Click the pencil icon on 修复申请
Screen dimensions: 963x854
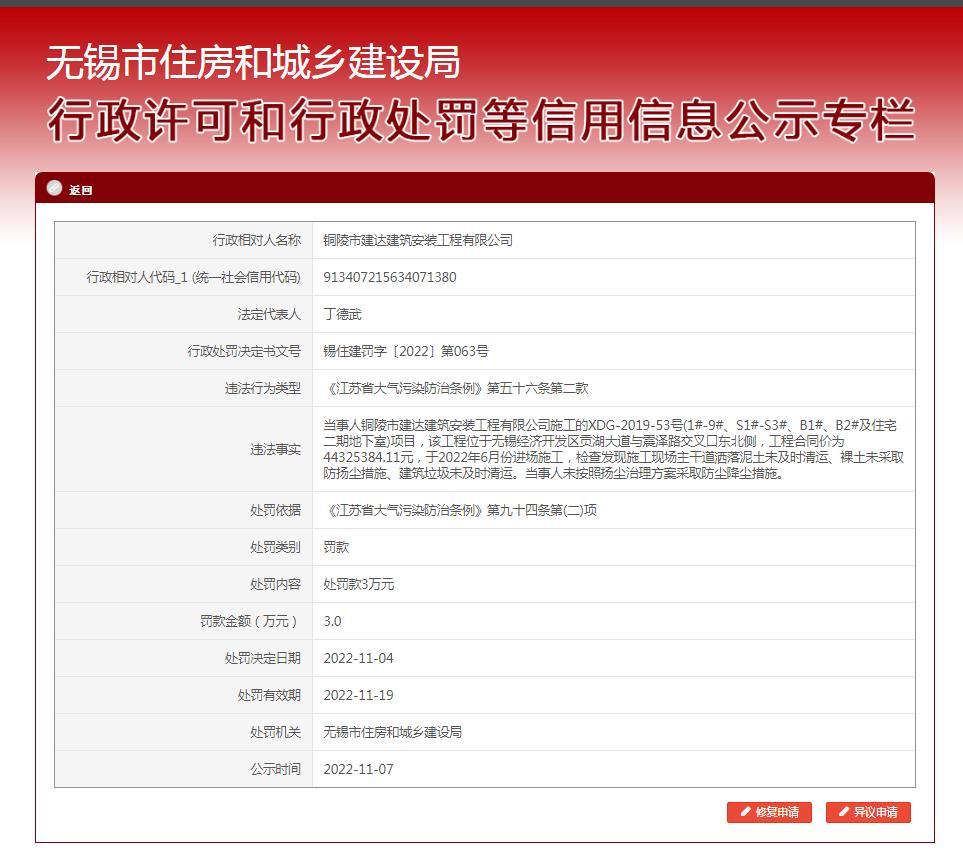[x=746, y=812]
